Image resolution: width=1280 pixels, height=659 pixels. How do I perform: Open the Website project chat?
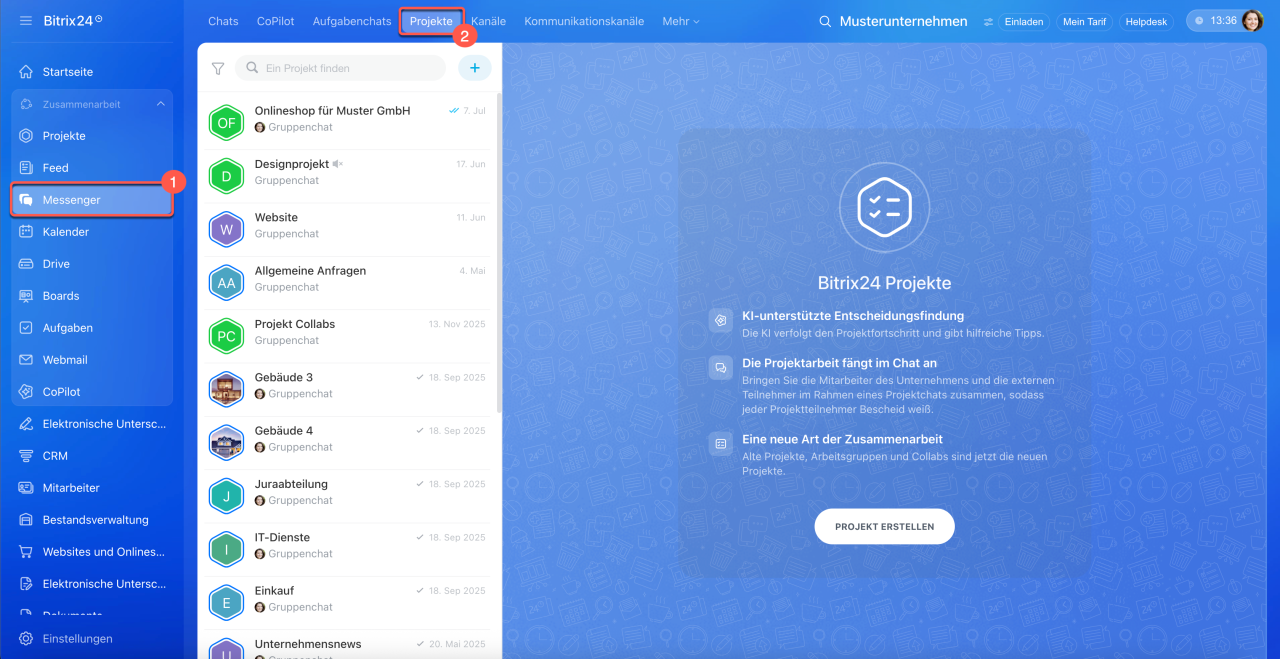347,229
